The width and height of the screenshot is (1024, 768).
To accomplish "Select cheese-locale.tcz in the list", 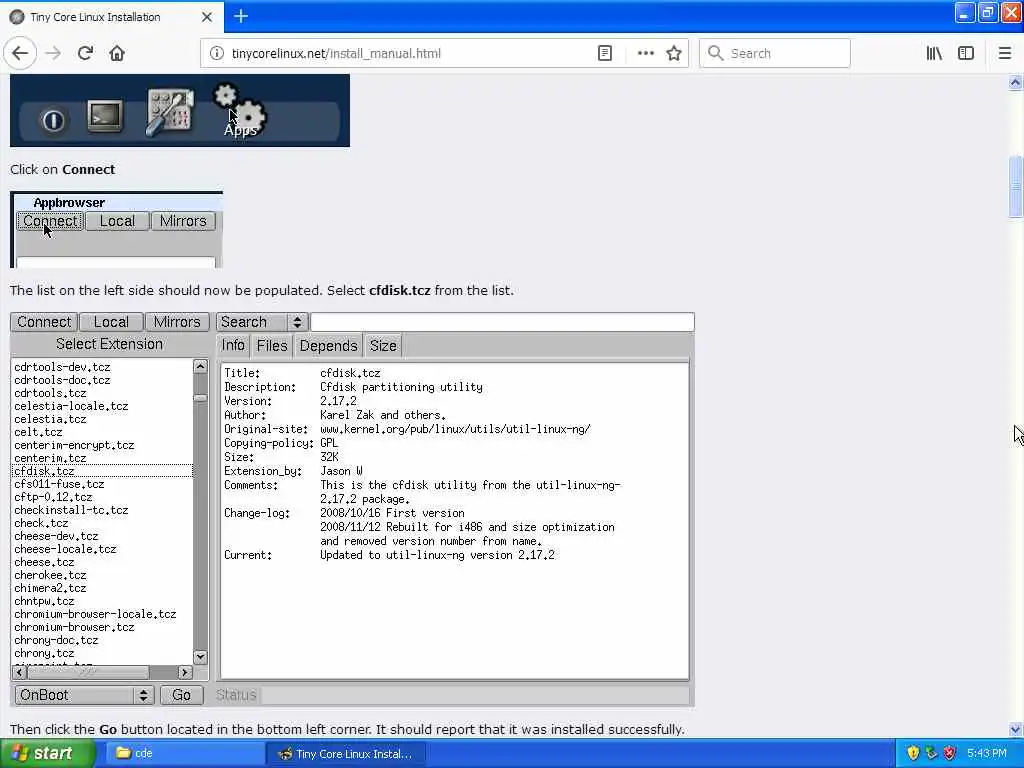I will point(103,549).
